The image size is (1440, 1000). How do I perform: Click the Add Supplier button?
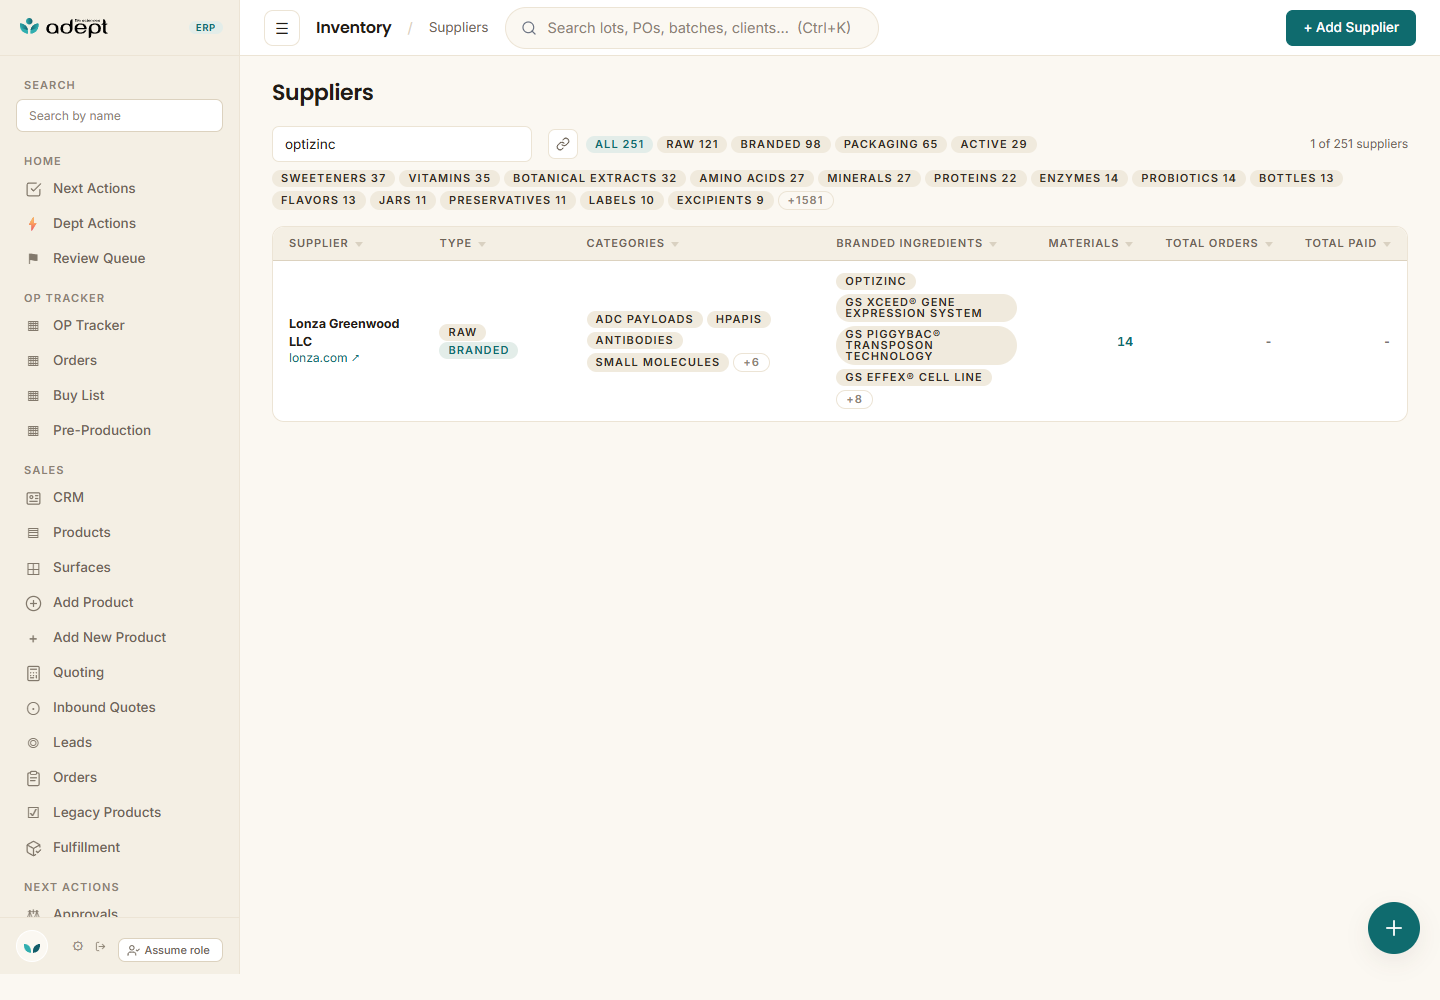(x=1351, y=28)
